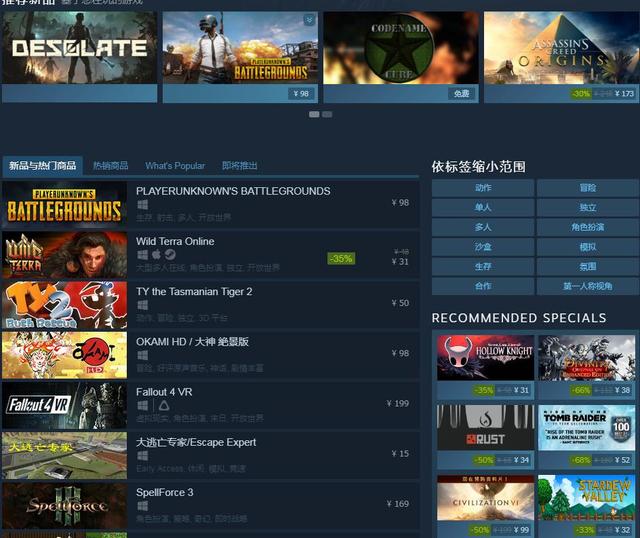
Task: Click Windows icon under TY the Tasmanian Tiger 2
Action: [142, 305]
